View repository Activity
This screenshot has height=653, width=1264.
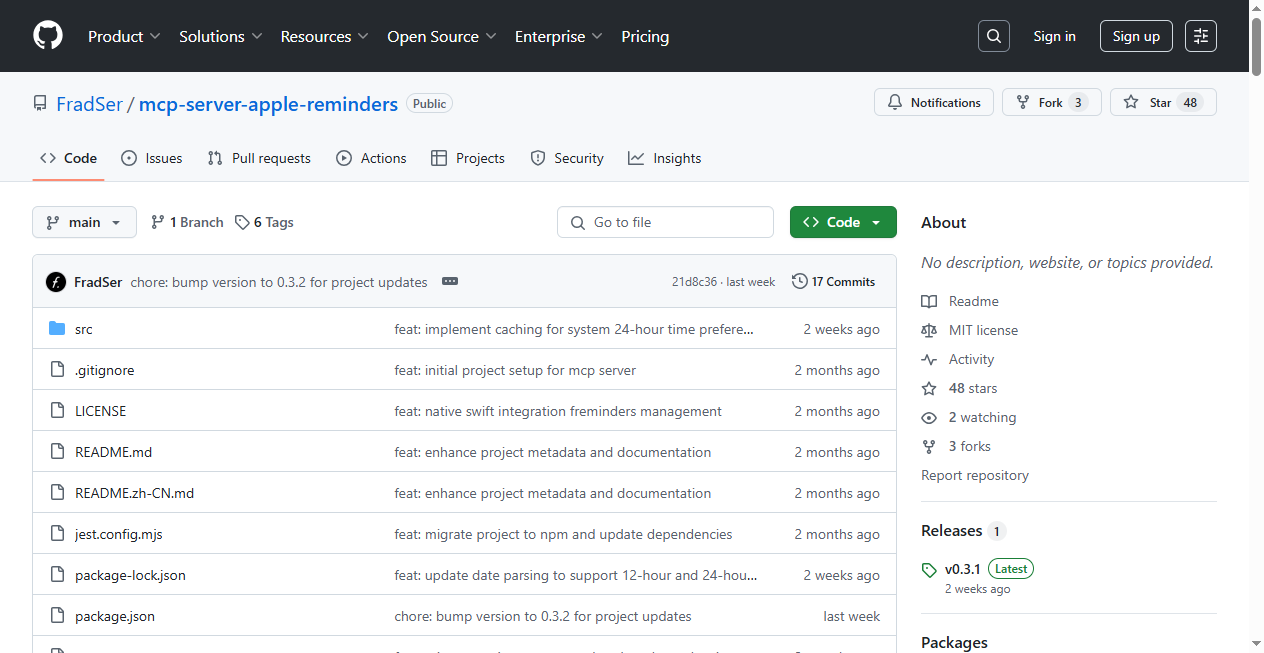coord(958,359)
